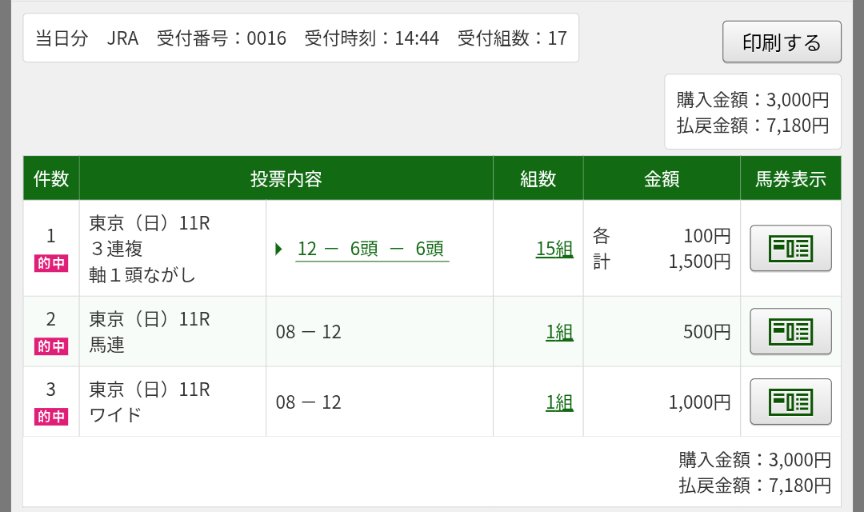Select the 的中 badge in row 2
Viewport: 864px width, 512px height.
[51, 346]
